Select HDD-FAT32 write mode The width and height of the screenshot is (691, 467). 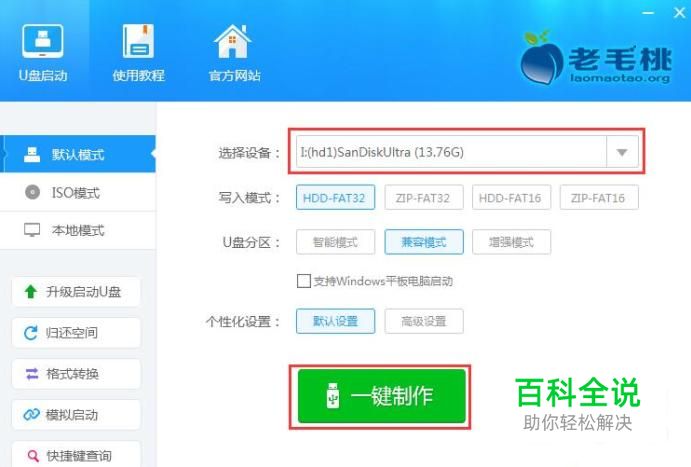(335, 197)
